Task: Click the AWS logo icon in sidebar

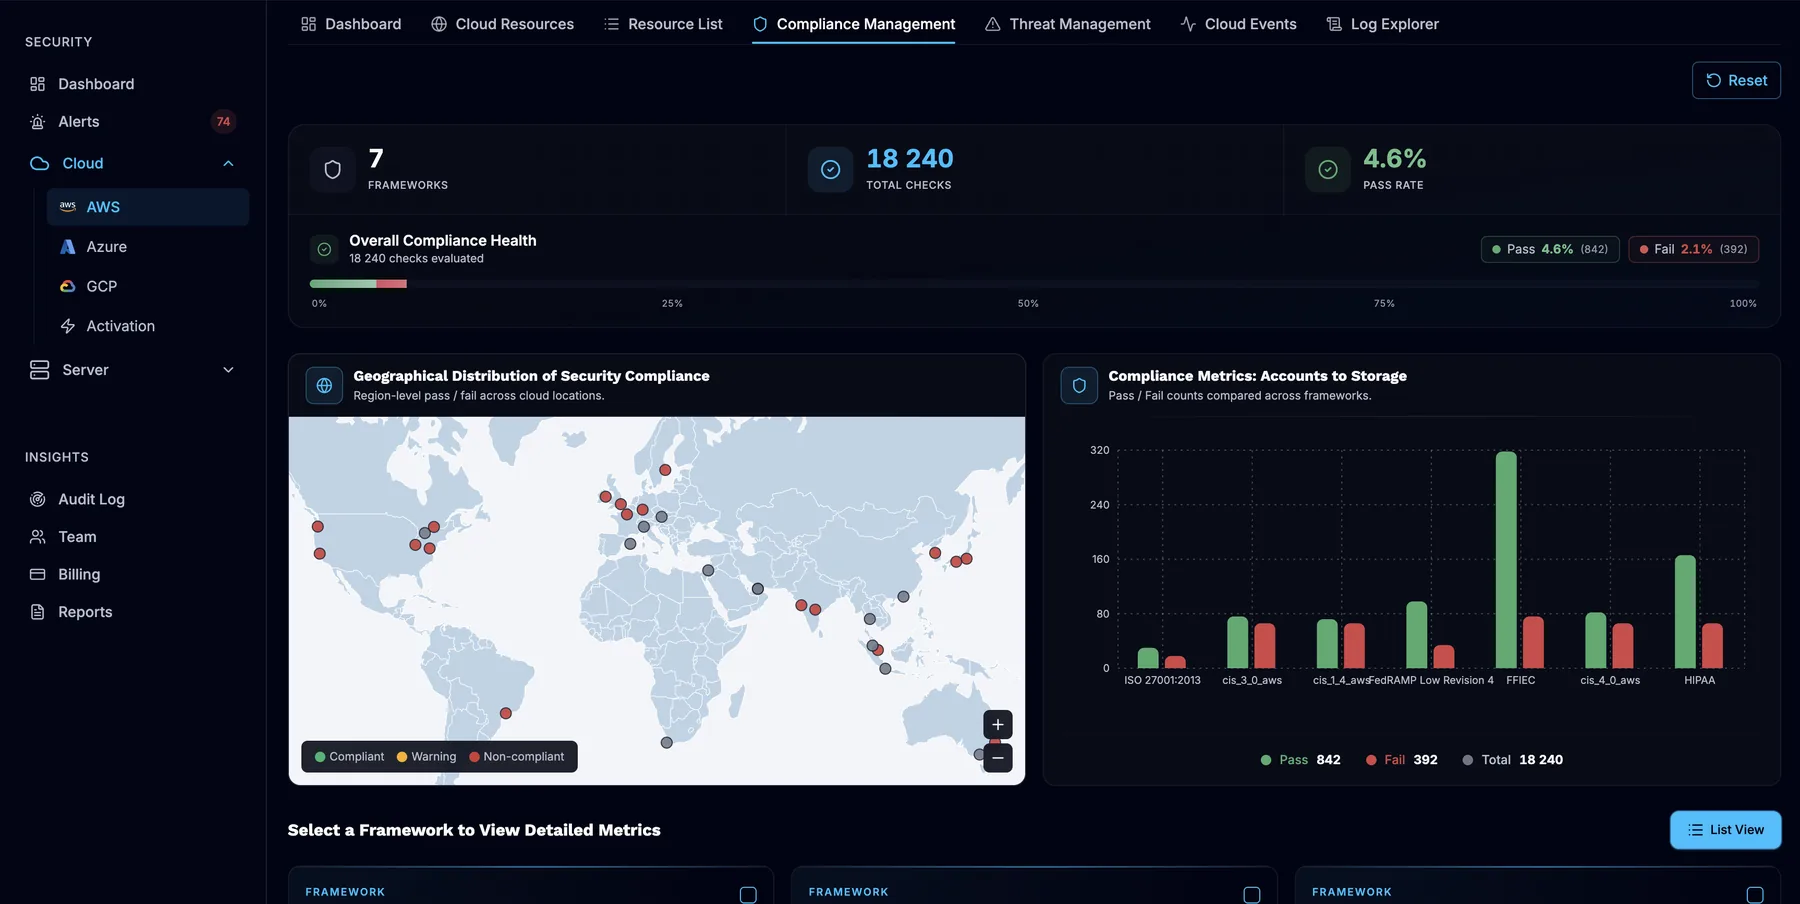Action: pyautogui.click(x=68, y=206)
